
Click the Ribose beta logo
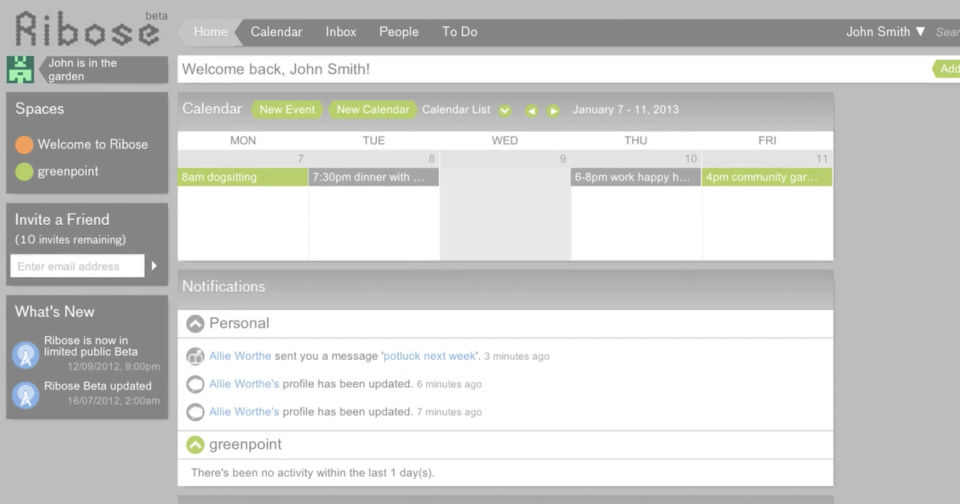click(90, 29)
